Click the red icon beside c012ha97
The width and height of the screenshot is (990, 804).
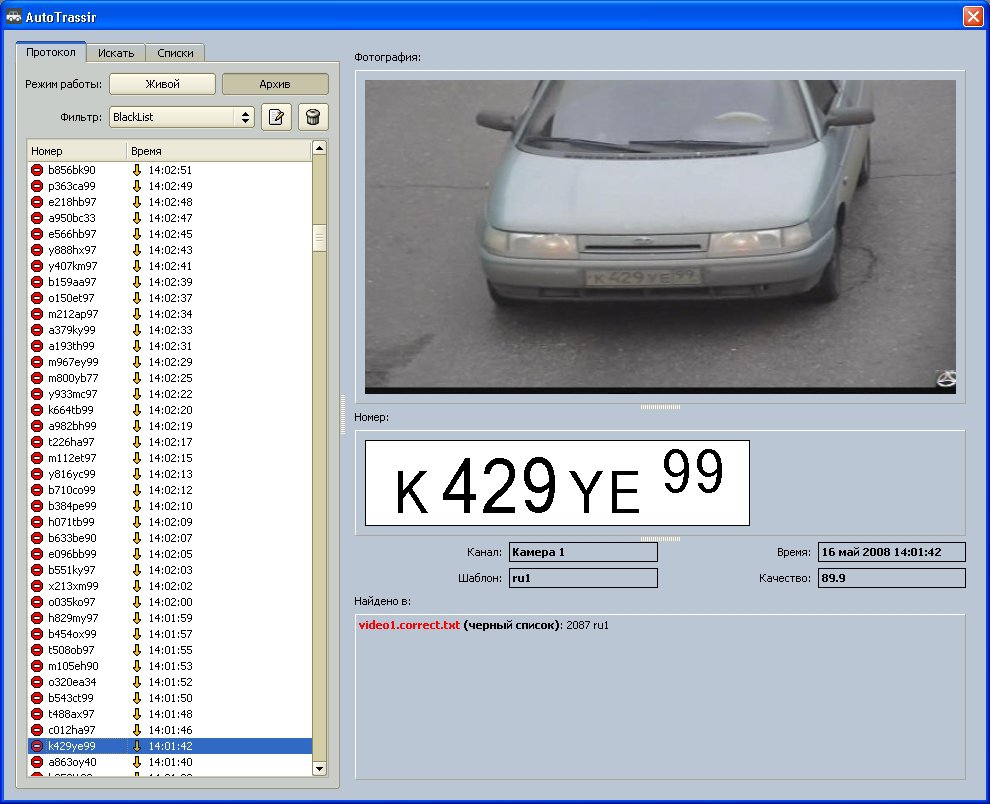pos(36,730)
